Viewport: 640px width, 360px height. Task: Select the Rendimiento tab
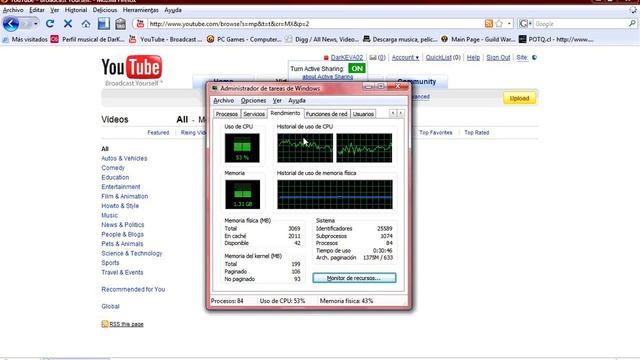click(x=285, y=113)
